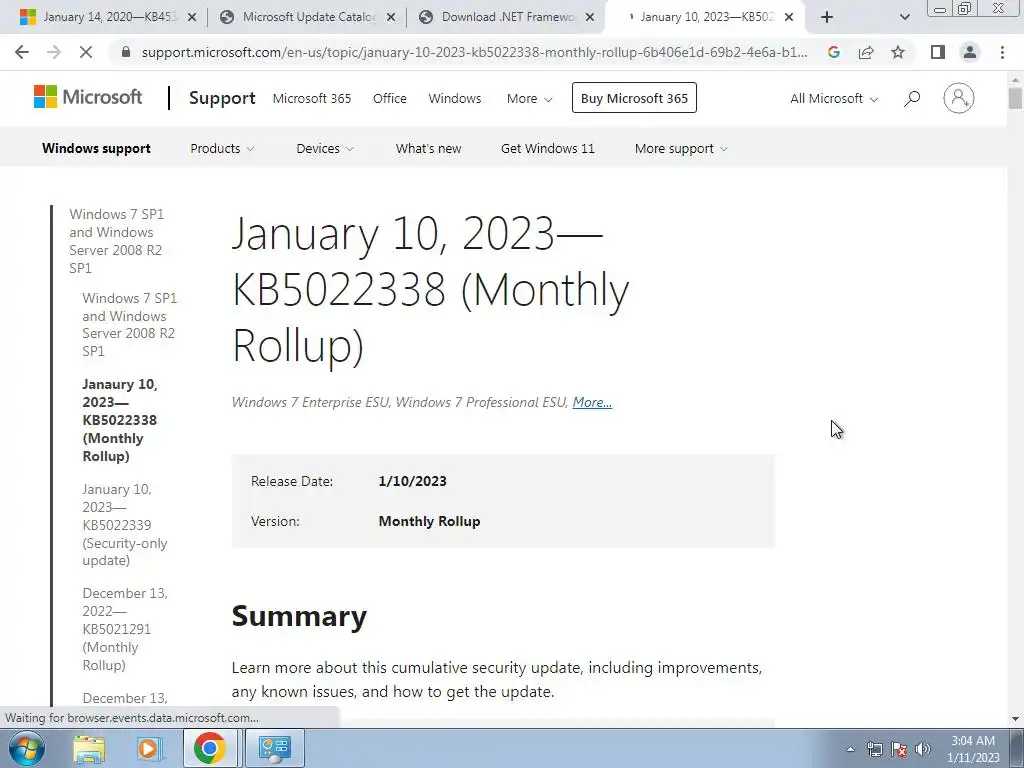Screen dimensions: 1024x768
Task: Close the January 10, 2023 tab
Action: [789, 18]
